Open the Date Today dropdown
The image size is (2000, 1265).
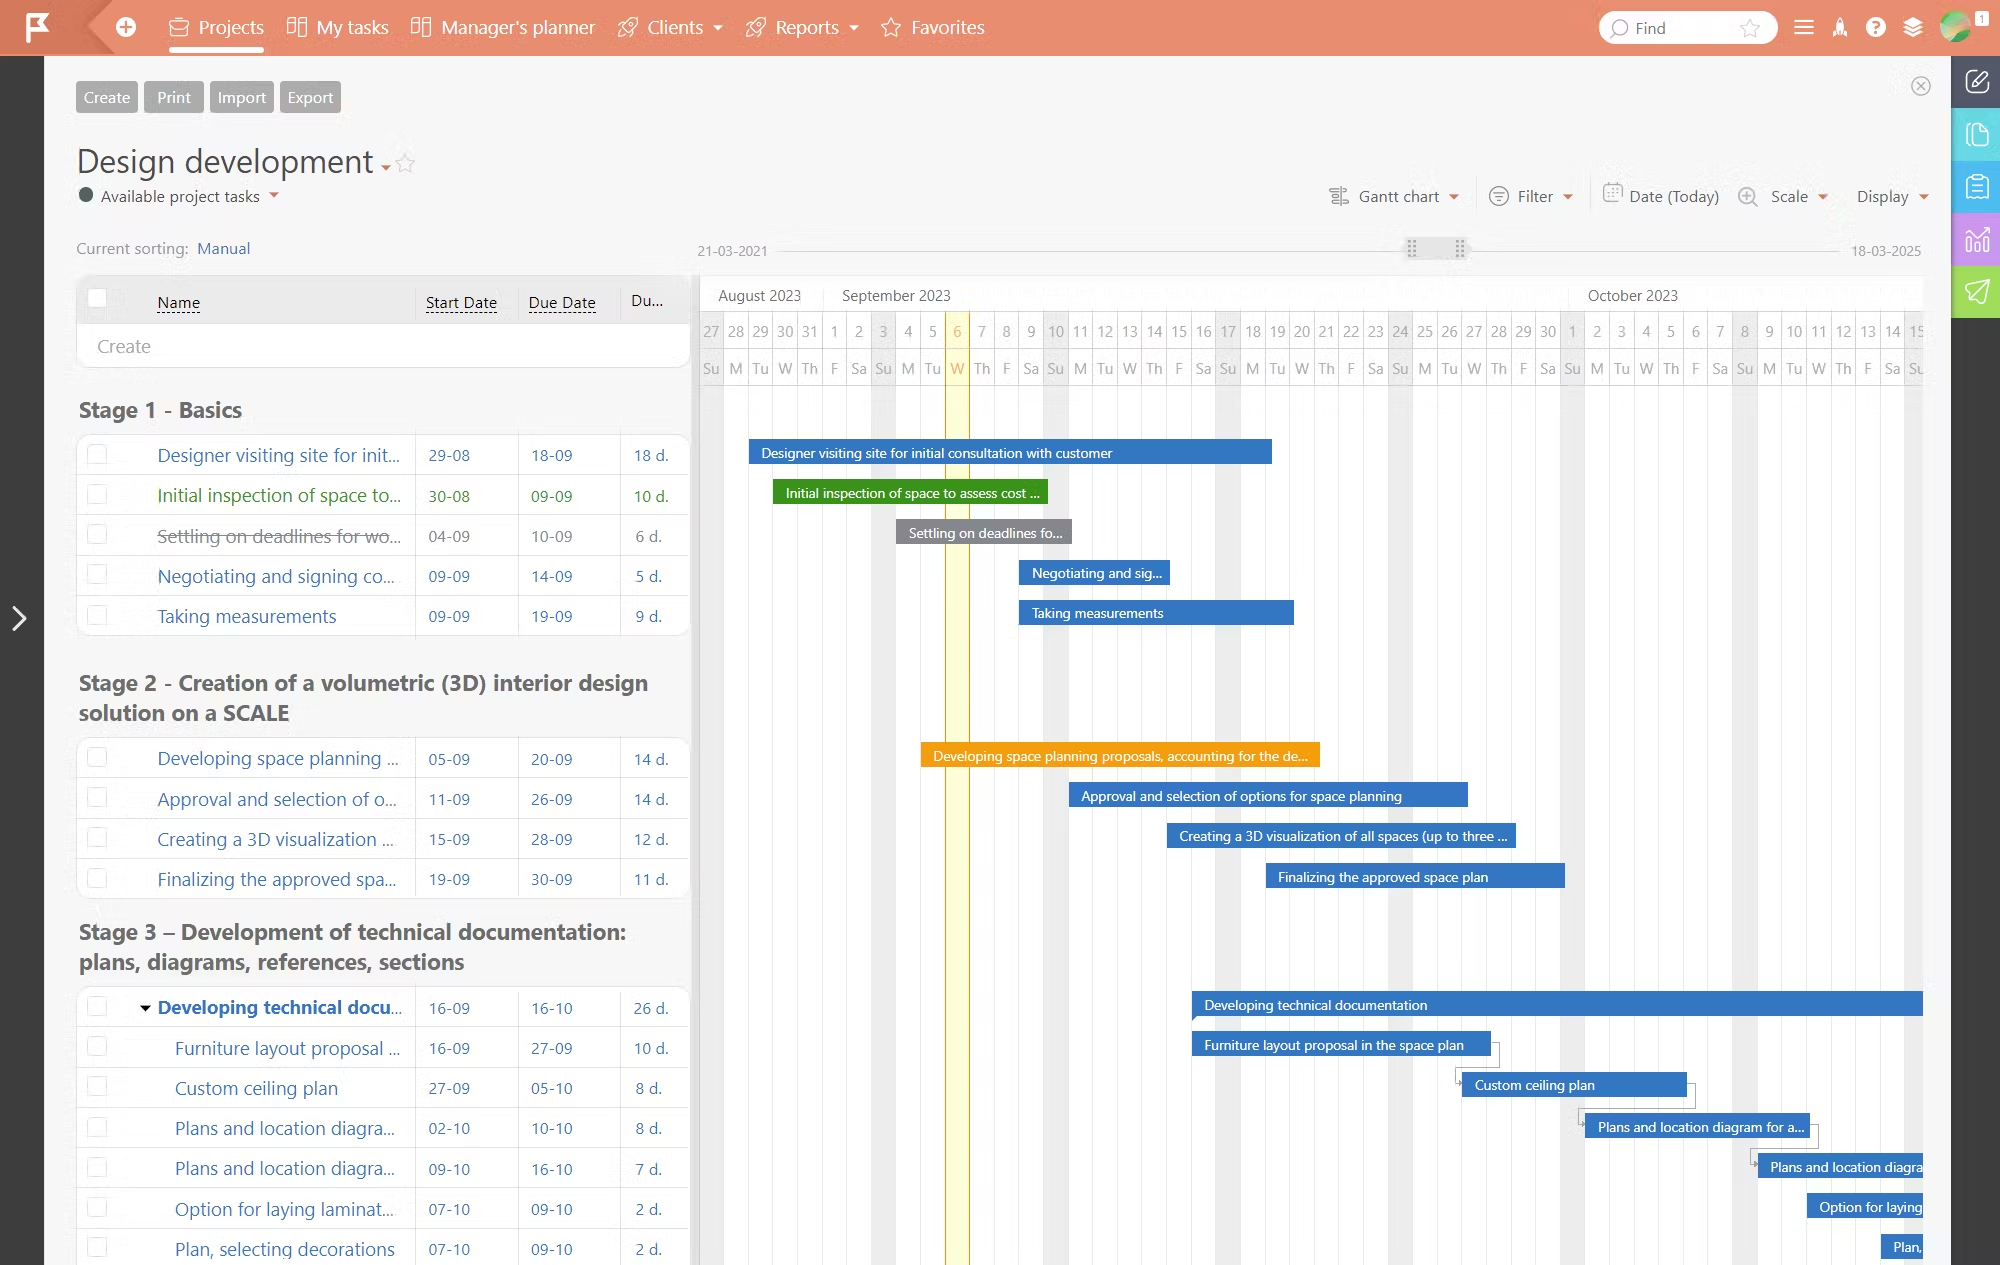click(x=1674, y=197)
